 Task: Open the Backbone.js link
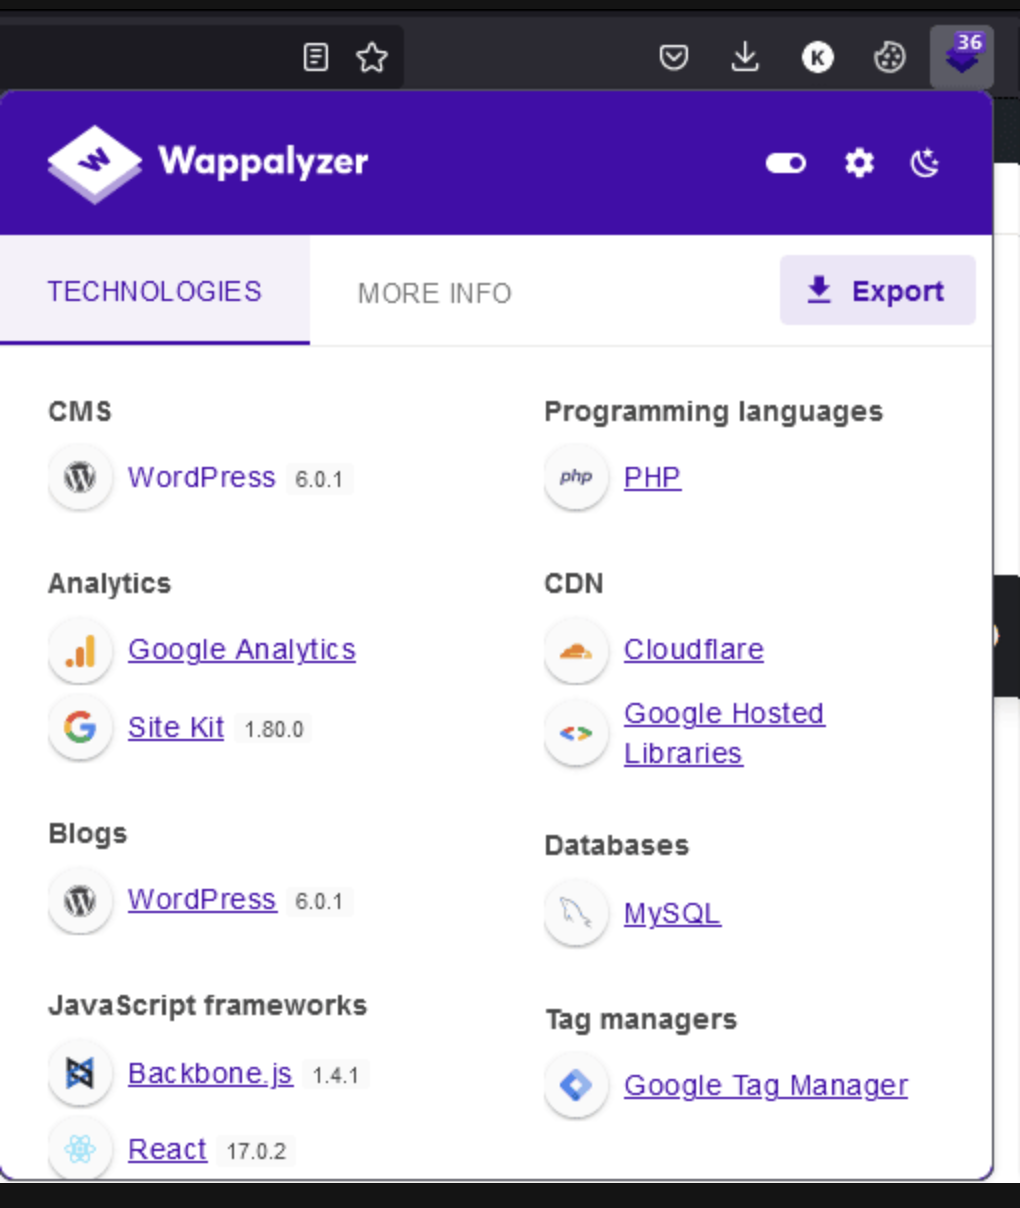point(210,1073)
